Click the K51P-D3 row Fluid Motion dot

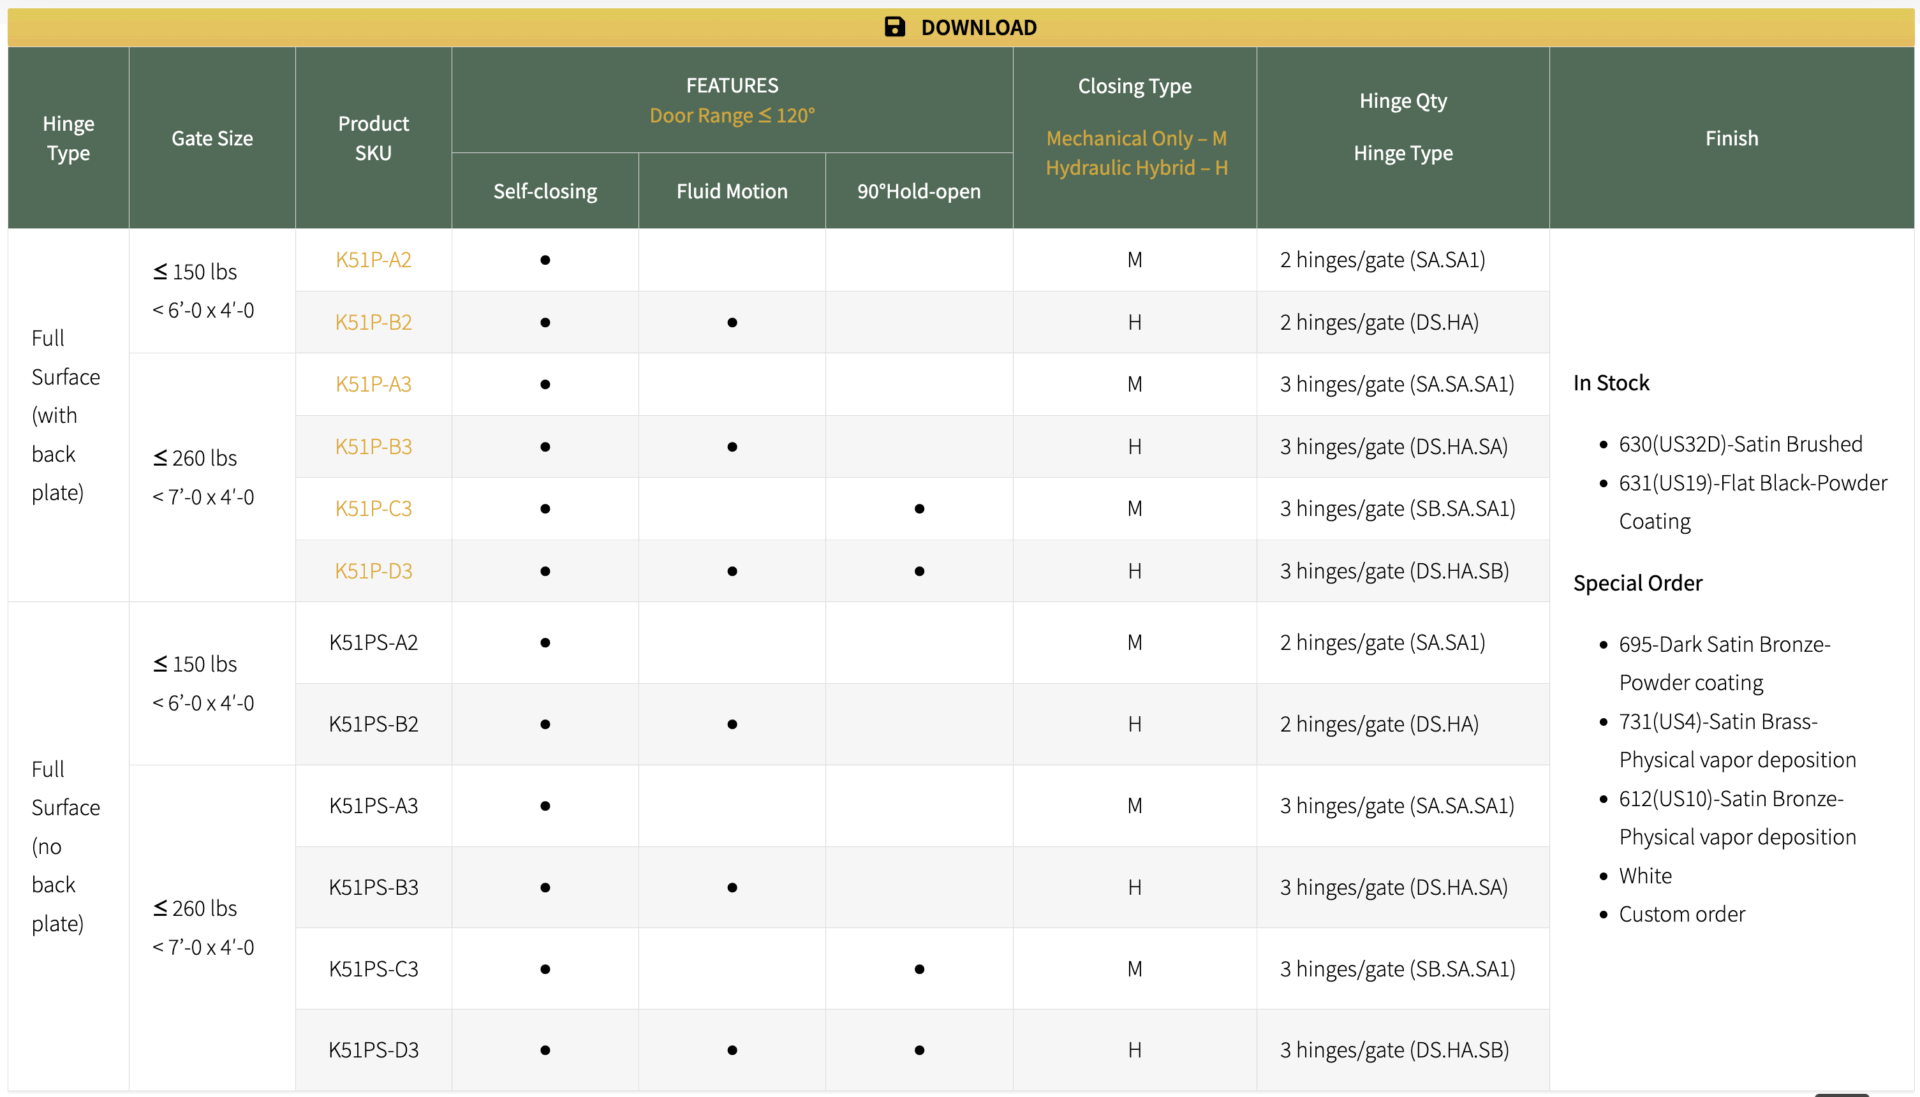[732, 571]
